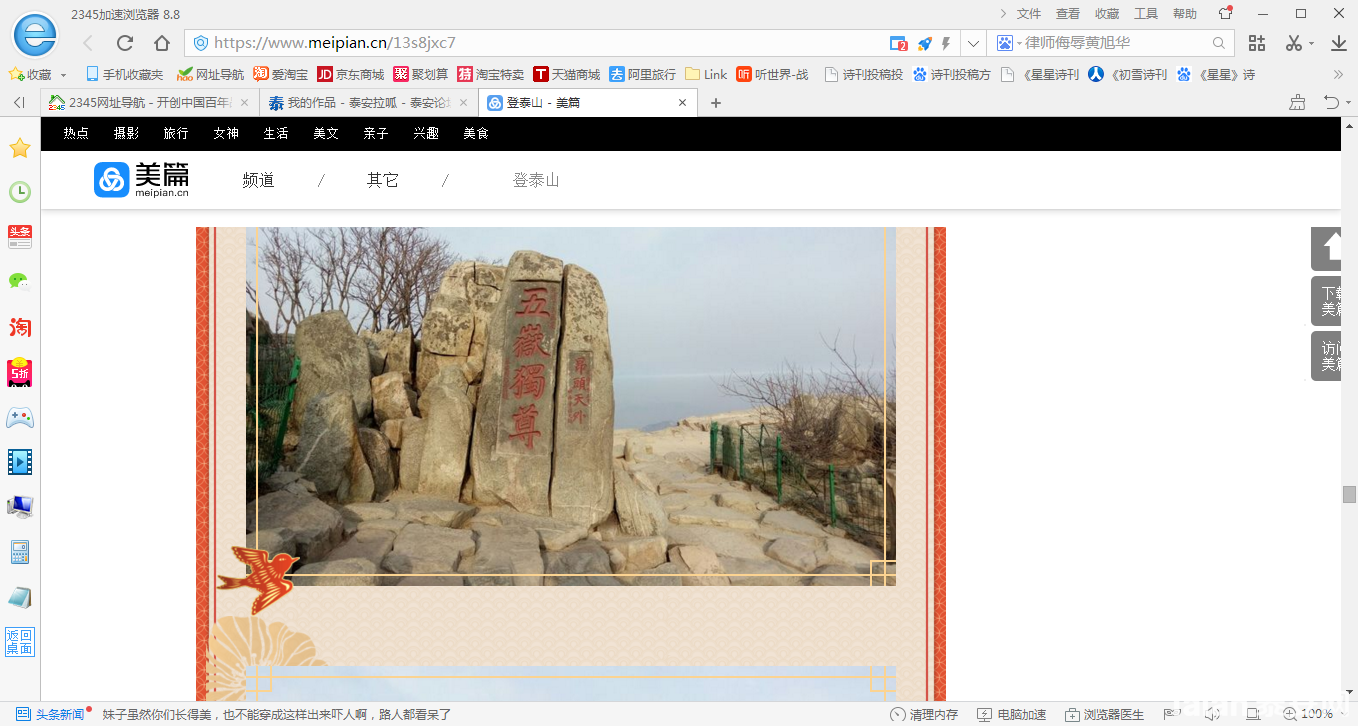The image size is (1358, 726).
Task: Open the calculator sidebar icon
Action: click(19, 551)
